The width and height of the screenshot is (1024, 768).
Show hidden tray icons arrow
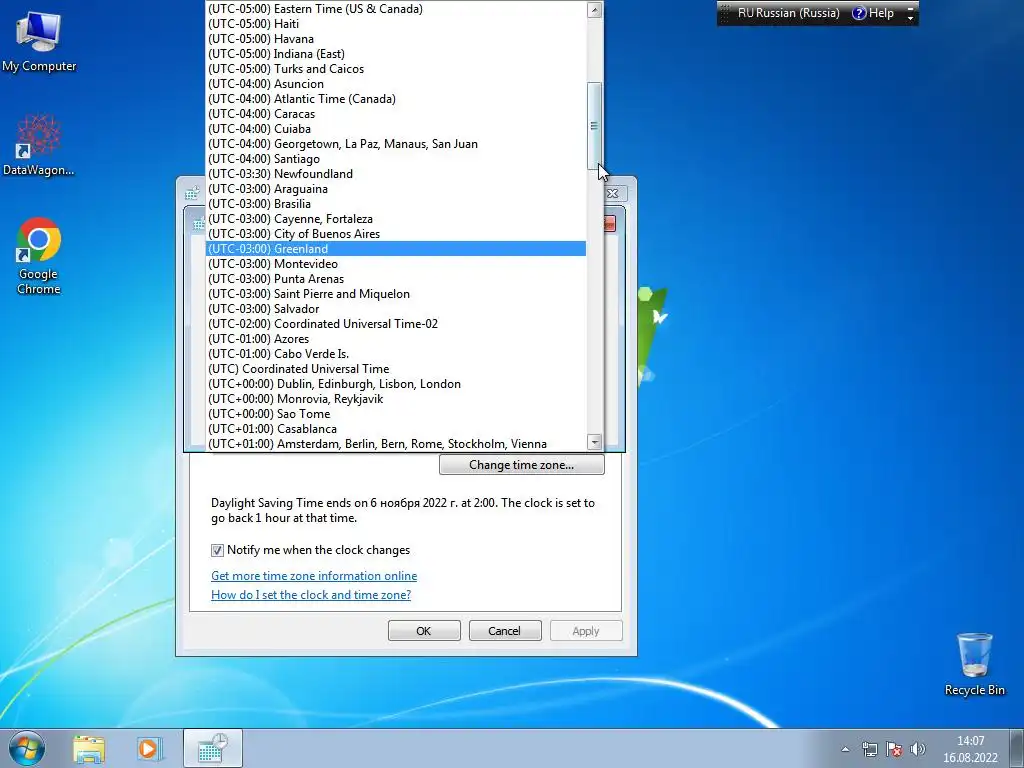coord(845,749)
